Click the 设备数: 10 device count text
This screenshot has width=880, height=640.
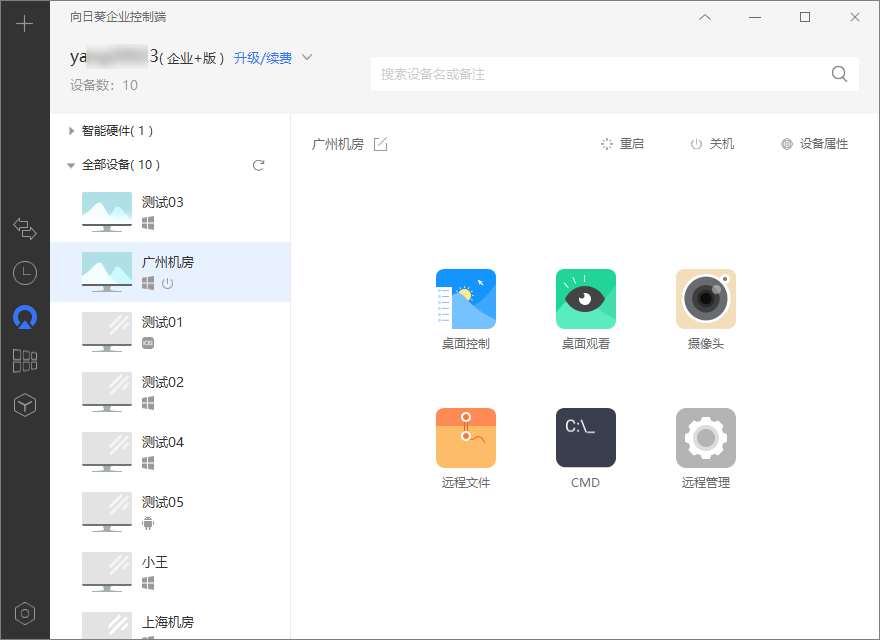coord(104,85)
